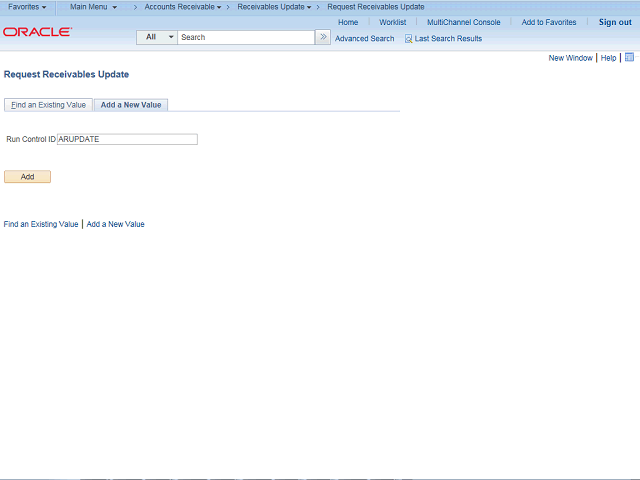
Task: Open the All search category dropdown
Action: point(157,37)
